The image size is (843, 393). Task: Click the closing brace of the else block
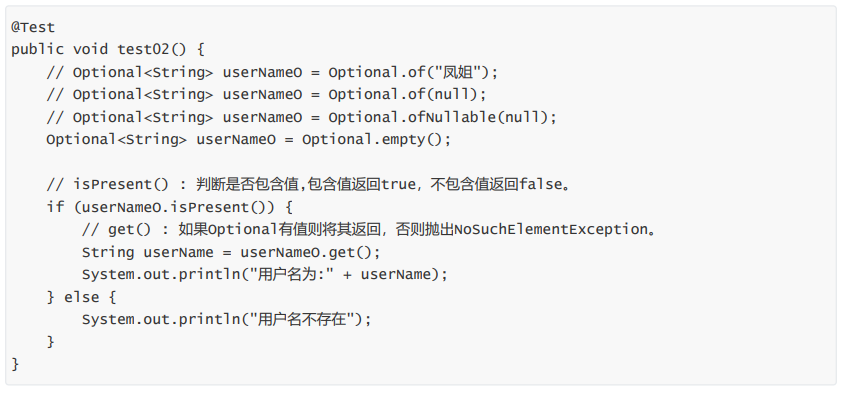coord(51,342)
